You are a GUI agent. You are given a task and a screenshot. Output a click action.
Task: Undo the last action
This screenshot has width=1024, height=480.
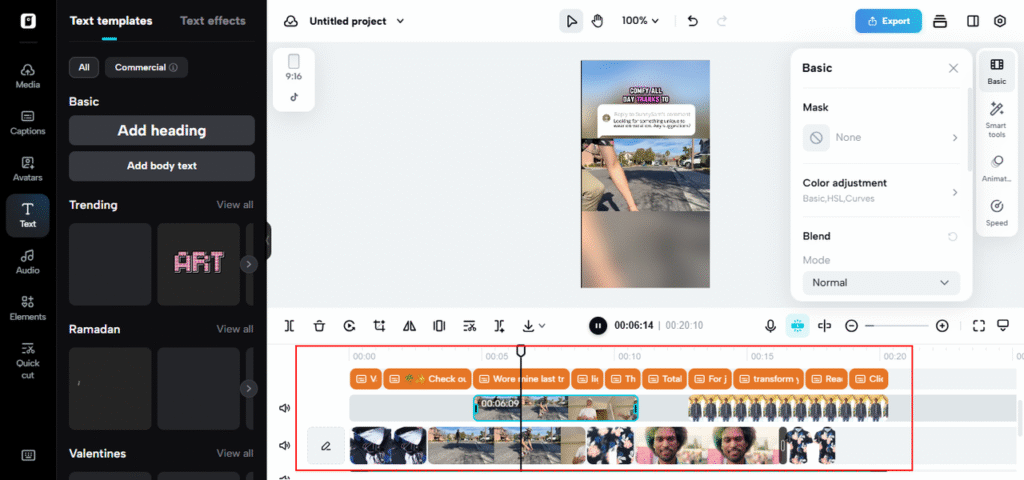(693, 21)
